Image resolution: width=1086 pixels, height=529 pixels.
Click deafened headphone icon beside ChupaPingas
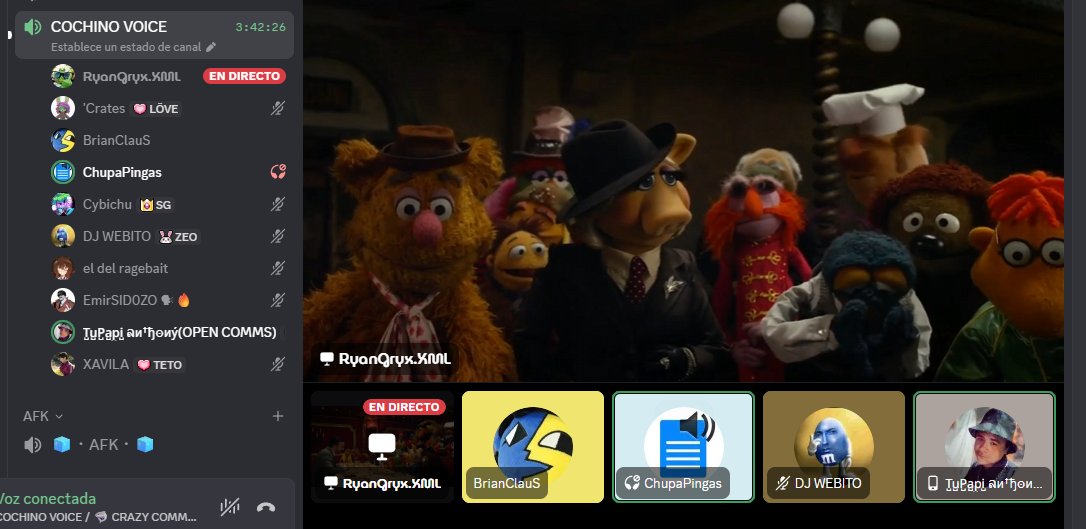(x=278, y=172)
